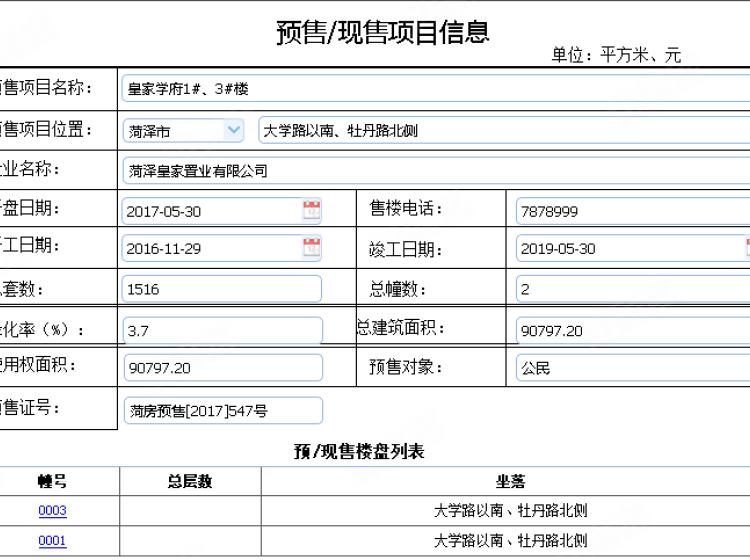The width and height of the screenshot is (750, 560).
Task: Click the project name field 皇家学府1#、3#楼
Action: point(430,88)
